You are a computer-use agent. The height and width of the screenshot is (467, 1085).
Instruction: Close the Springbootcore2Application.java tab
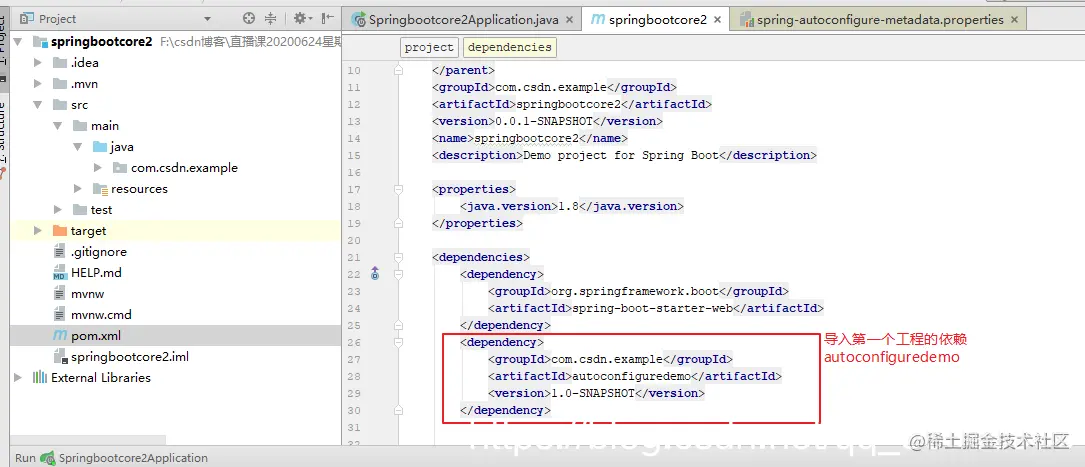(569, 20)
